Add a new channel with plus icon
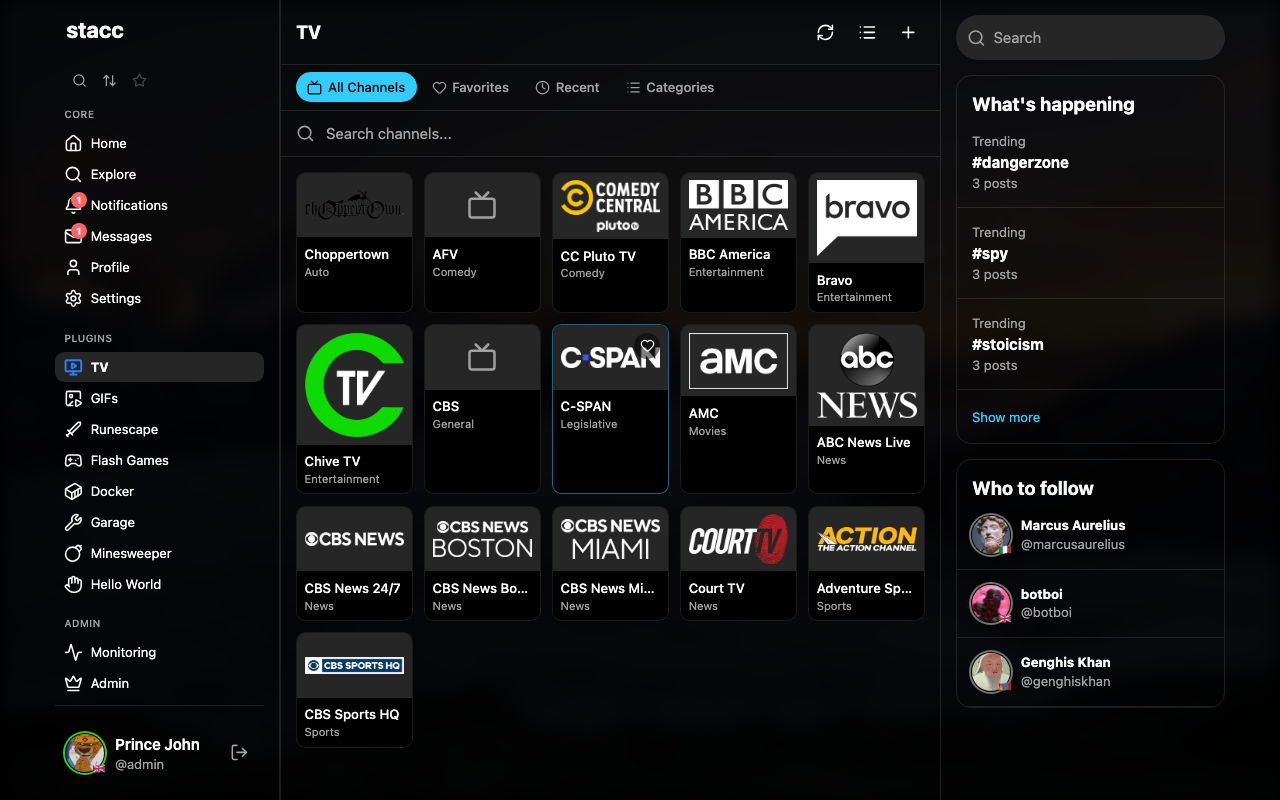Screen dimensions: 1280x800 coord(908,32)
